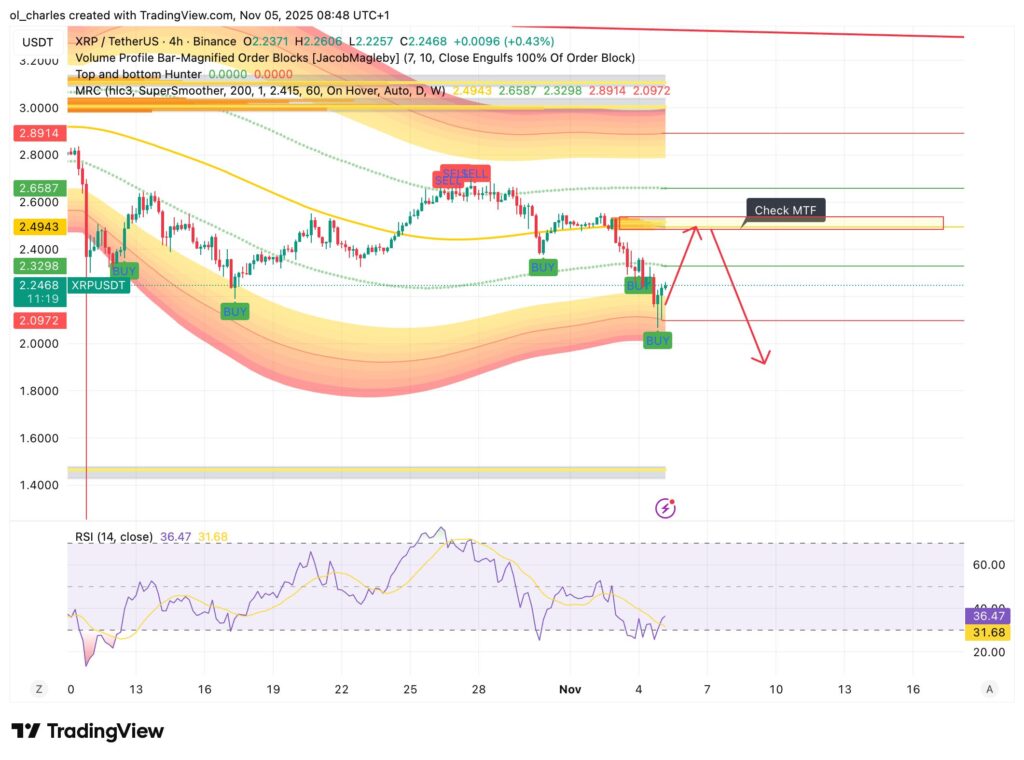
Task: Click the purple lightning bolt event icon
Action: [x=665, y=508]
